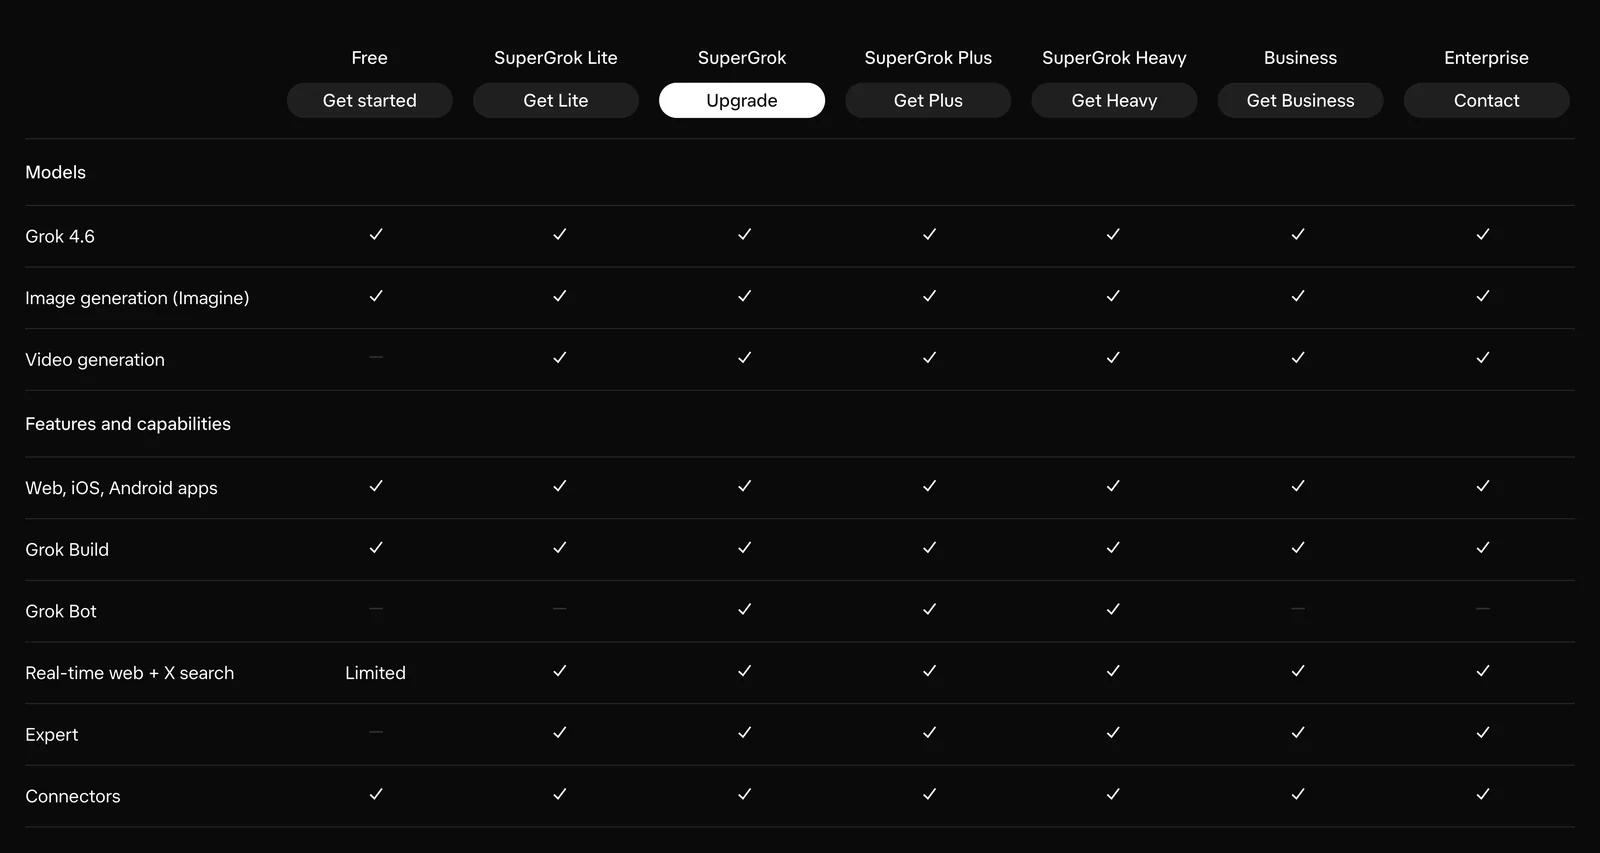Click the Grok Bot checkmark under SuperGrok Plus
The image size is (1600, 853).
pos(929,609)
